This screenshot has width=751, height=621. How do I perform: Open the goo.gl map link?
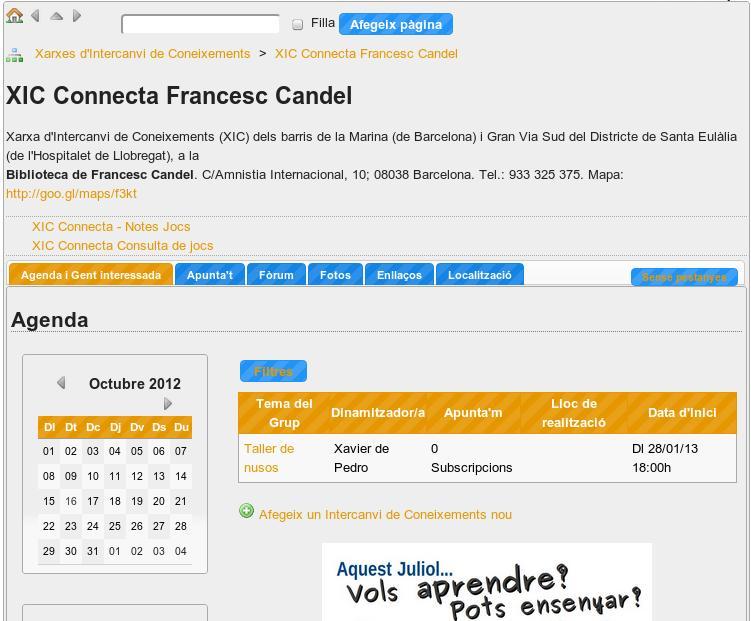click(x=71, y=194)
